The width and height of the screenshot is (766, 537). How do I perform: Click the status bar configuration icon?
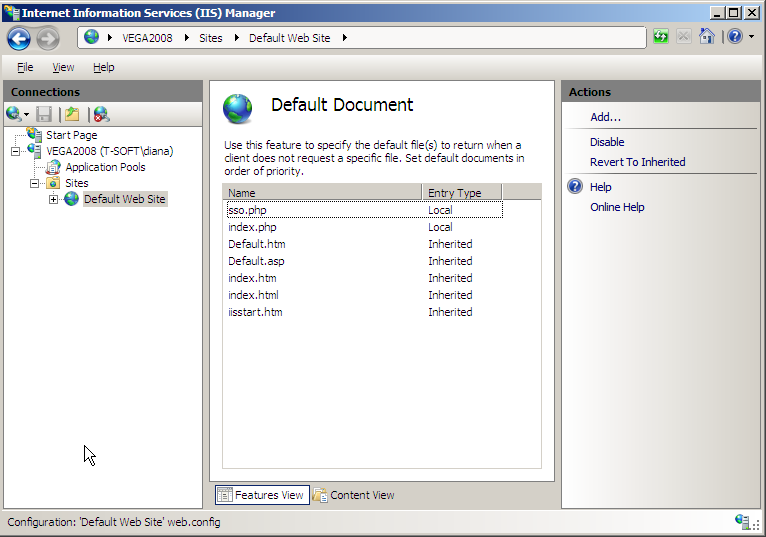pos(743,522)
